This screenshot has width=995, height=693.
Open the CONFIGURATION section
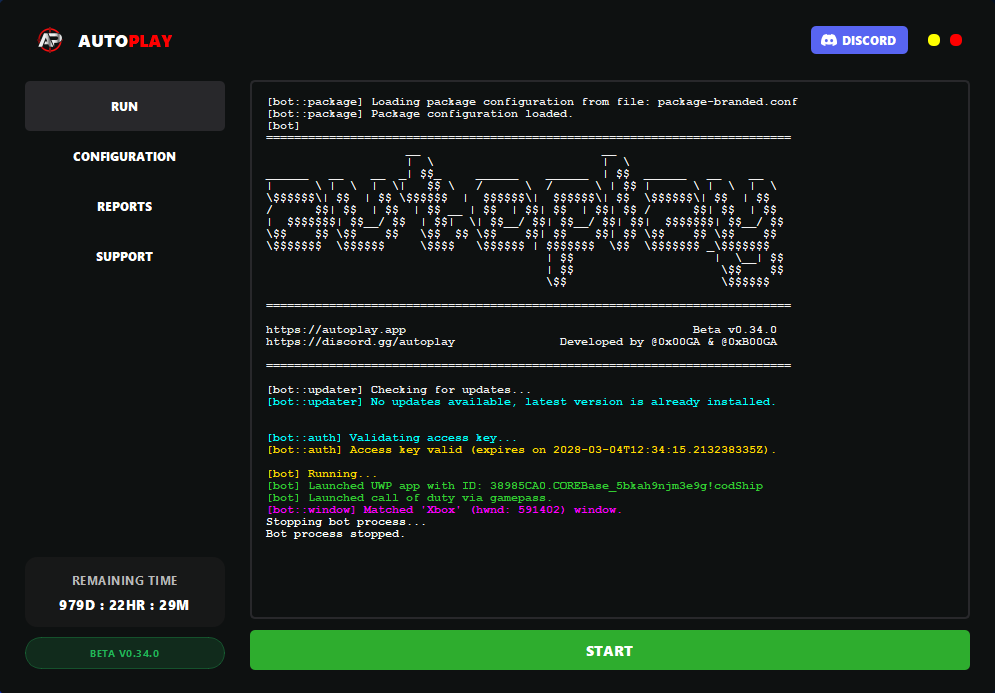click(124, 156)
